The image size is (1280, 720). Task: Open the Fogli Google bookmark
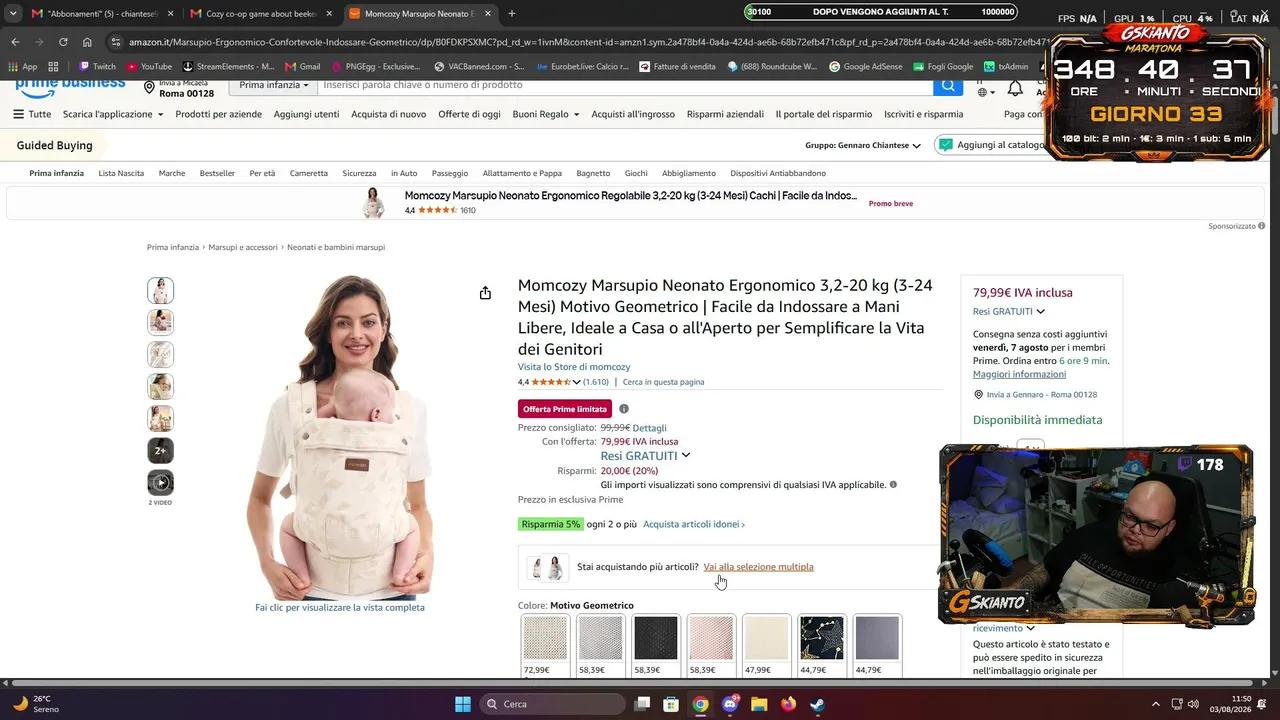[x=942, y=67]
